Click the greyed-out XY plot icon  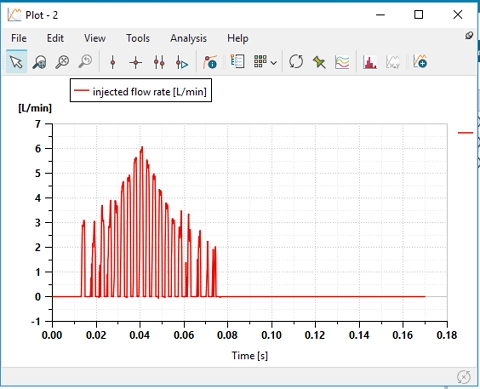393,62
